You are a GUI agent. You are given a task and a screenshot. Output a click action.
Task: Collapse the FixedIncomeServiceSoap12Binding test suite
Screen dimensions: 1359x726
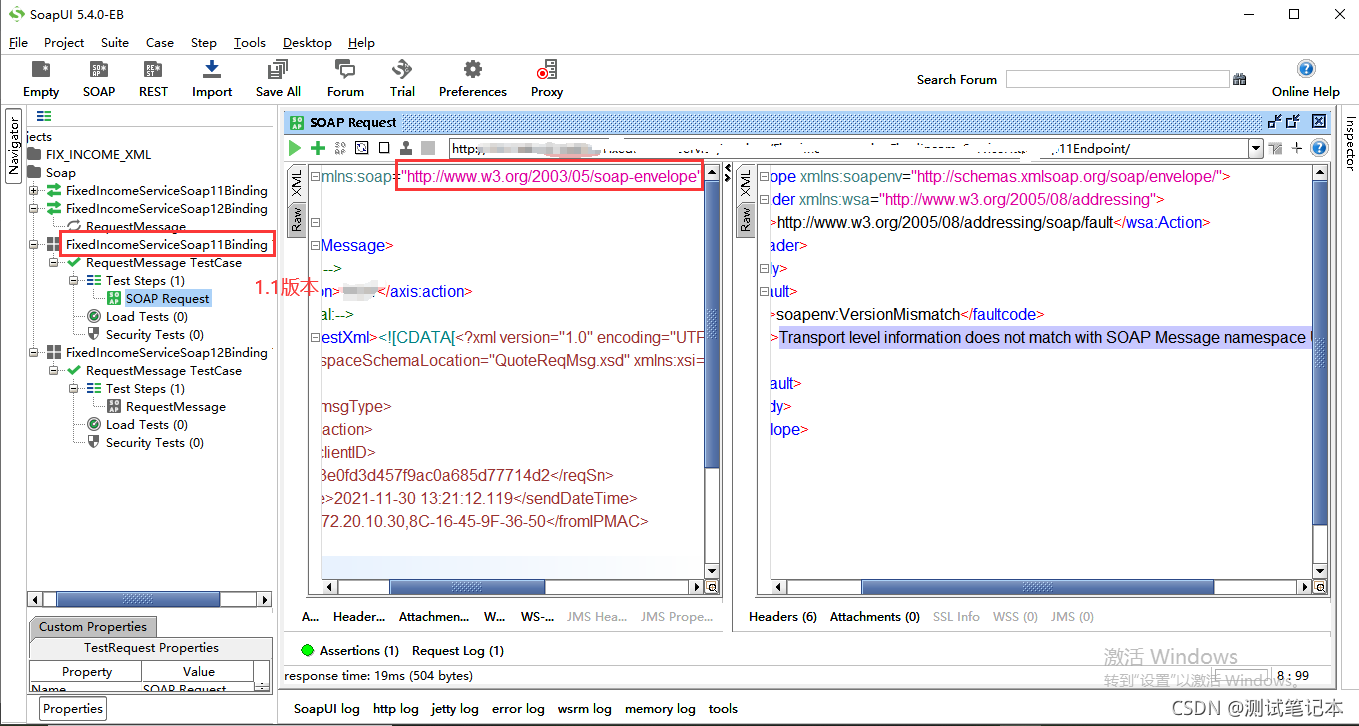coord(34,352)
